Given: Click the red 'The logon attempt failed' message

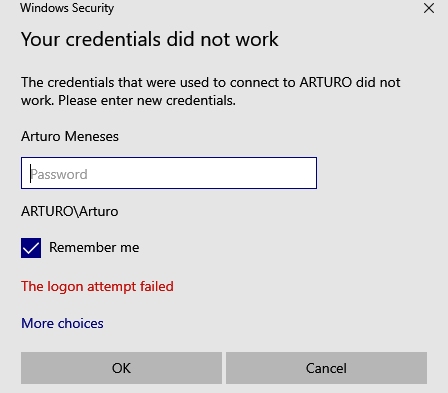Looking at the screenshot, I should (x=97, y=286).
